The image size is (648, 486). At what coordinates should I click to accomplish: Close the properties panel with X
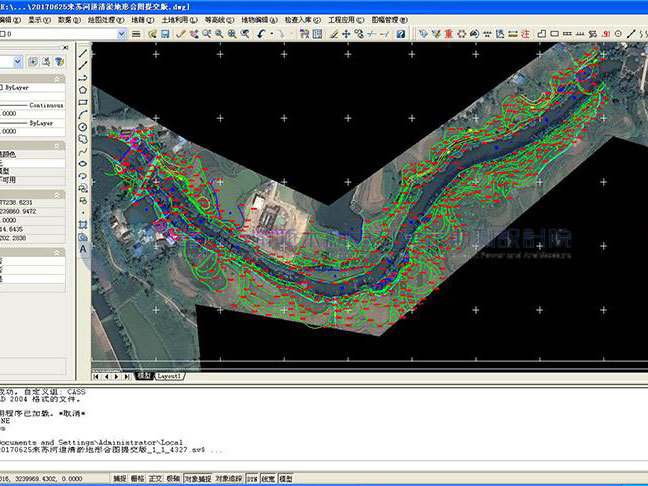point(65,48)
